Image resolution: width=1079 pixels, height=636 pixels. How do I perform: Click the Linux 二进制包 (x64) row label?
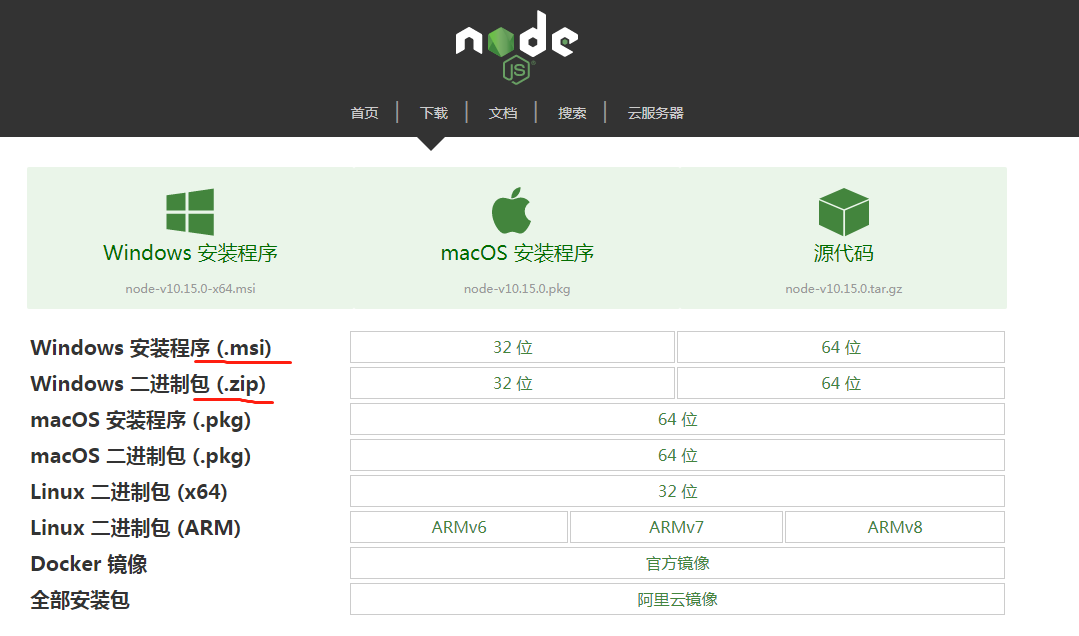[x=129, y=491]
